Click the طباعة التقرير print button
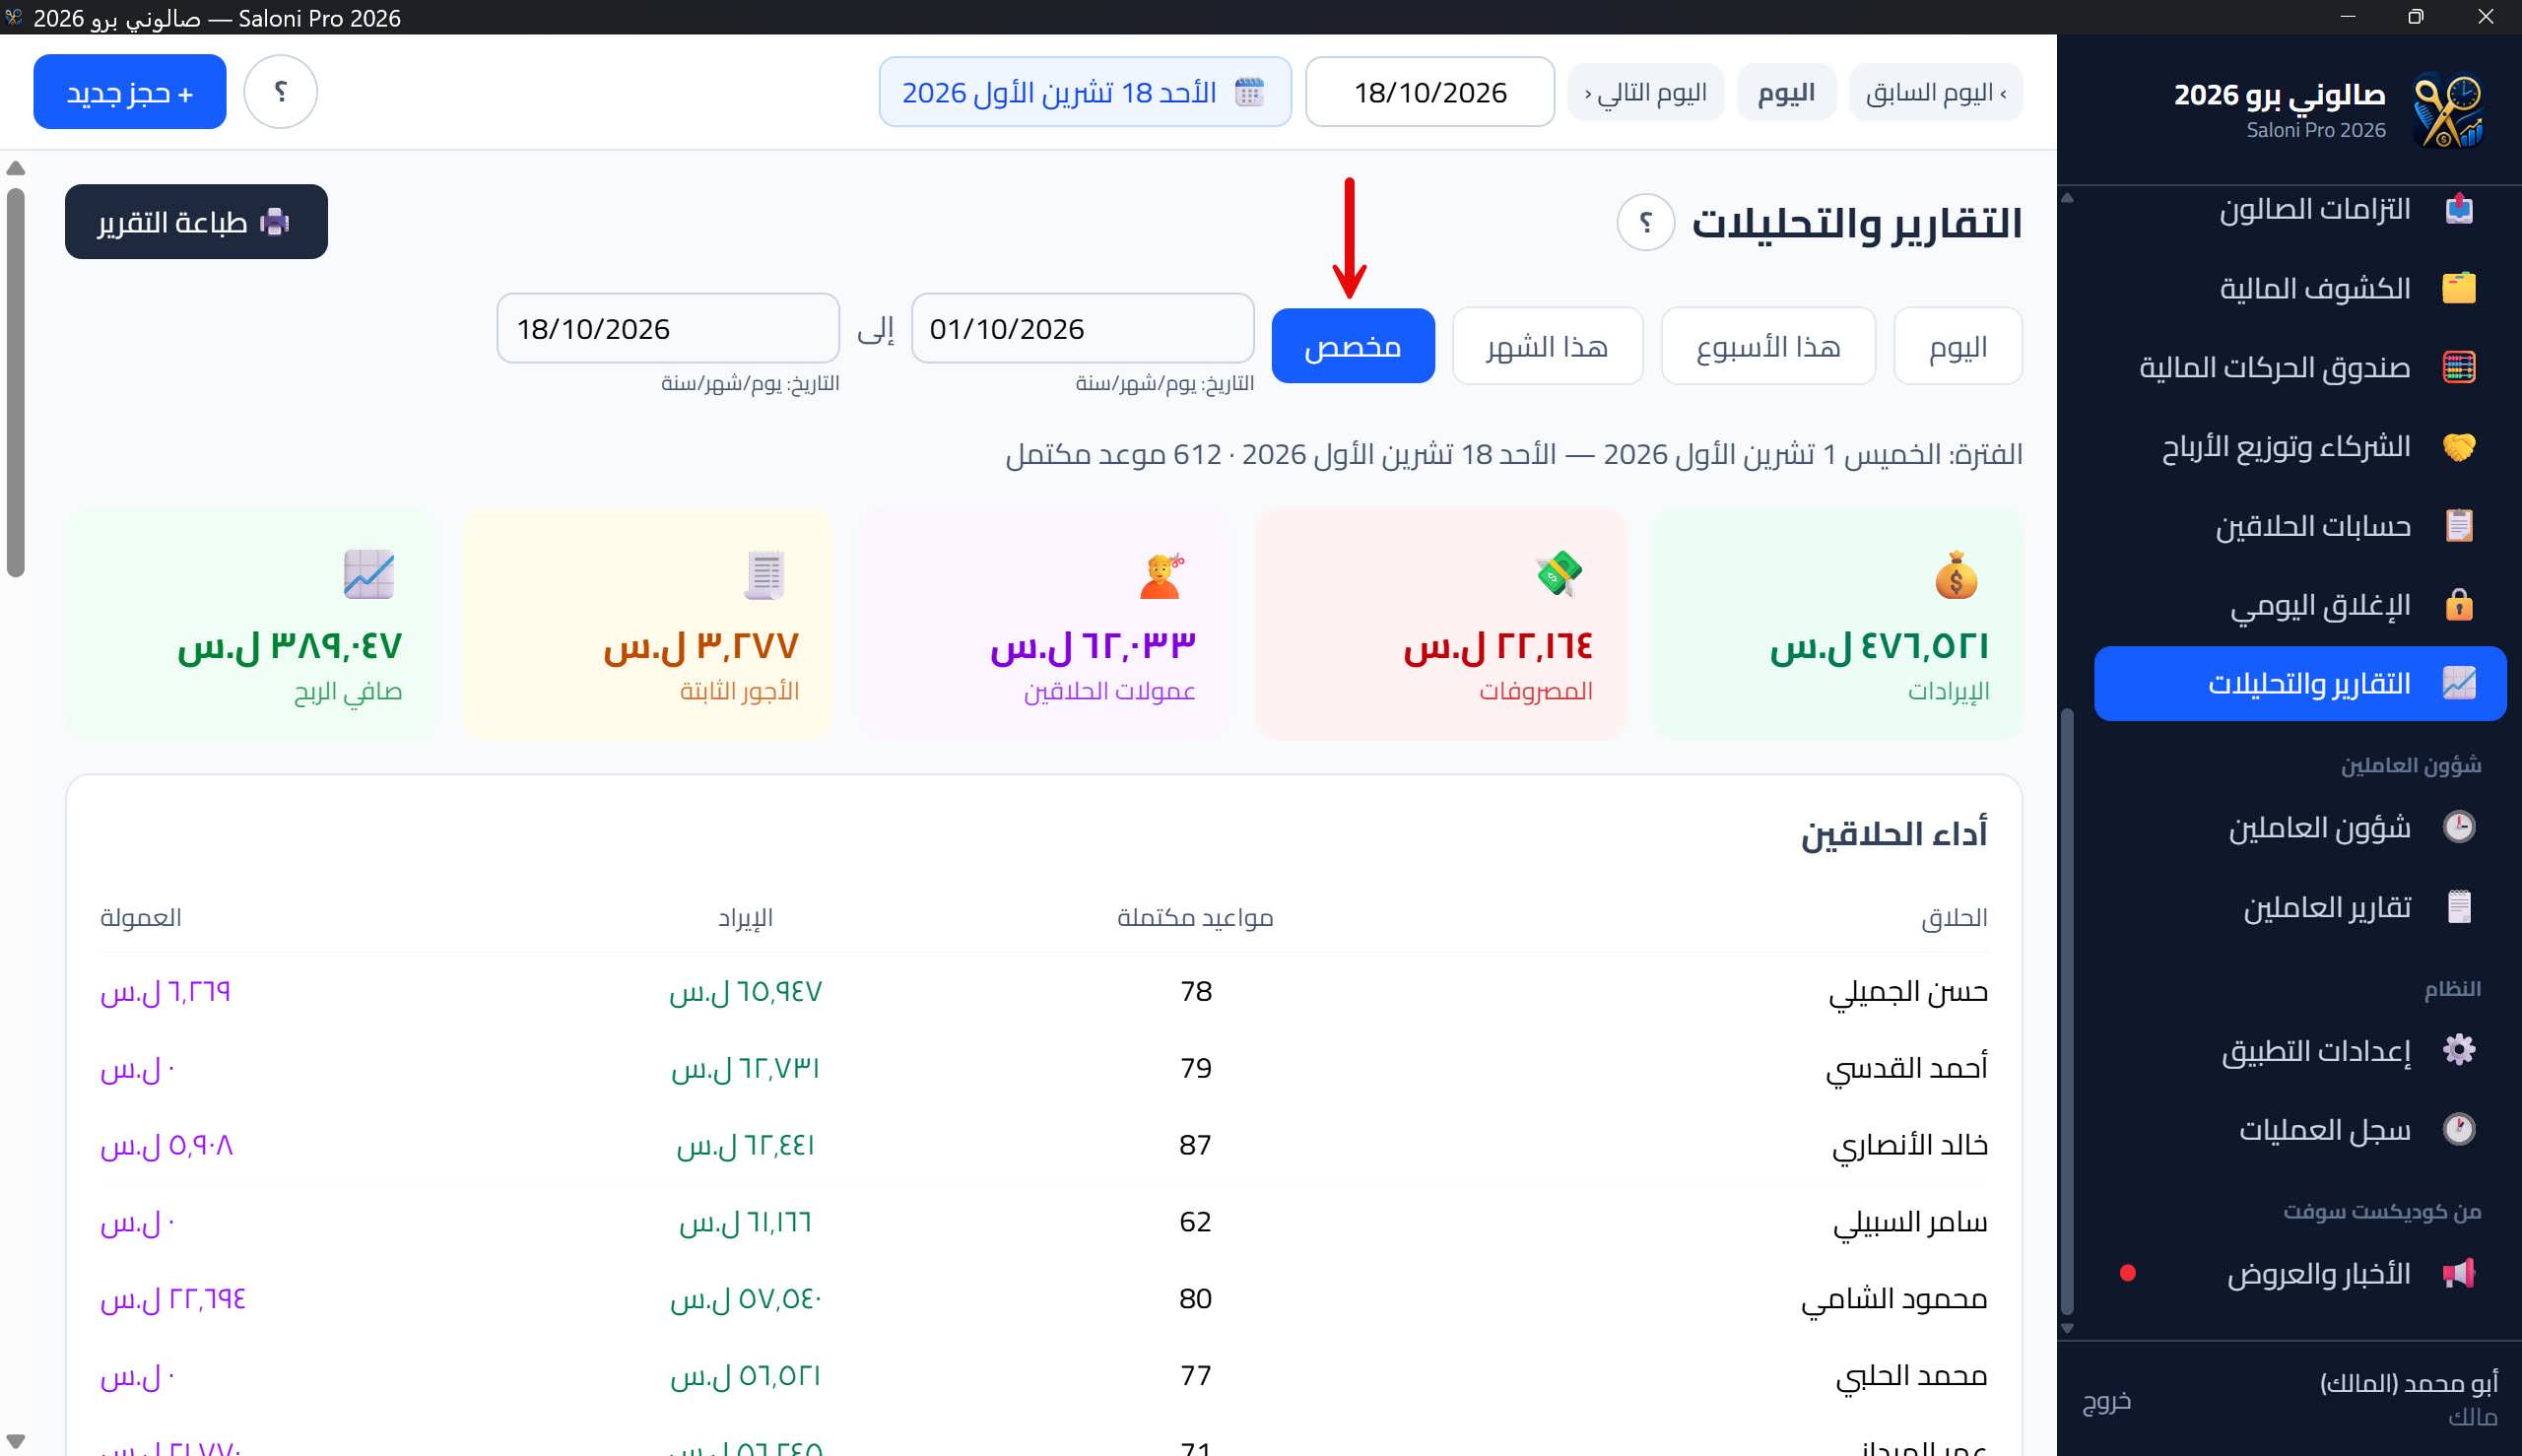The image size is (2522, 1456). tap(196, 221)
